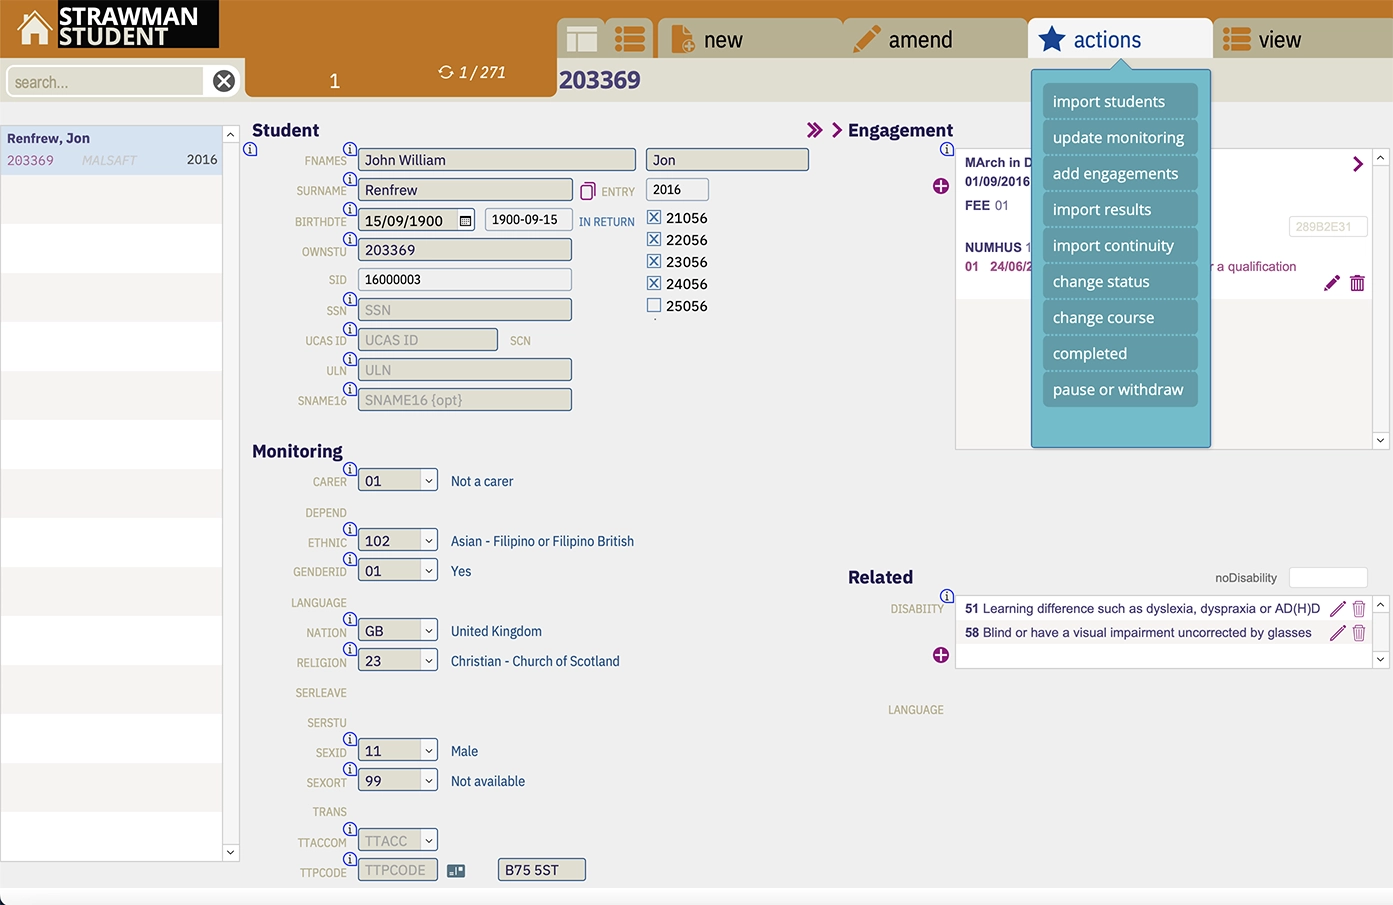Open the engagement details chevron arrow
The height and width of the screenshot is (905, 1393).
pos(1358,164)
